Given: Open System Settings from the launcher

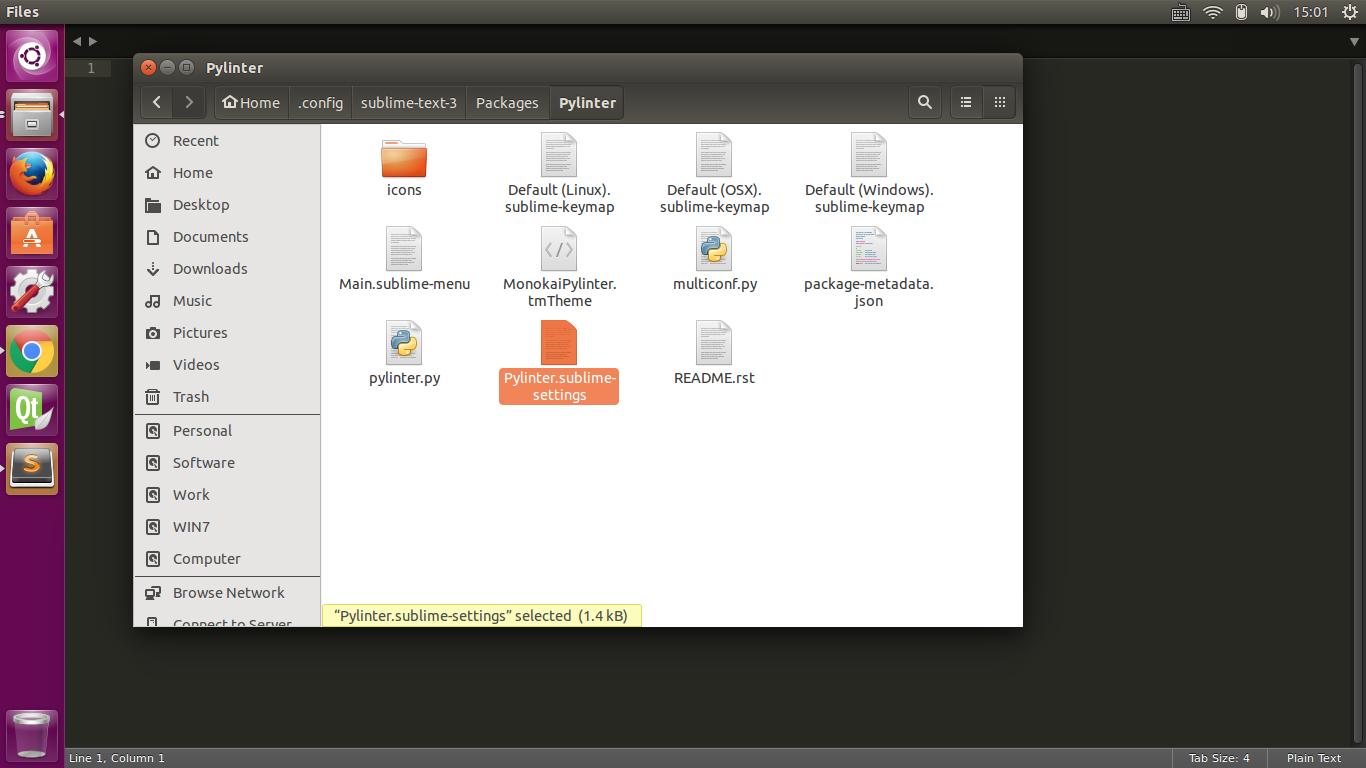Looking at the screenshot, I should (x=32, y=292).
